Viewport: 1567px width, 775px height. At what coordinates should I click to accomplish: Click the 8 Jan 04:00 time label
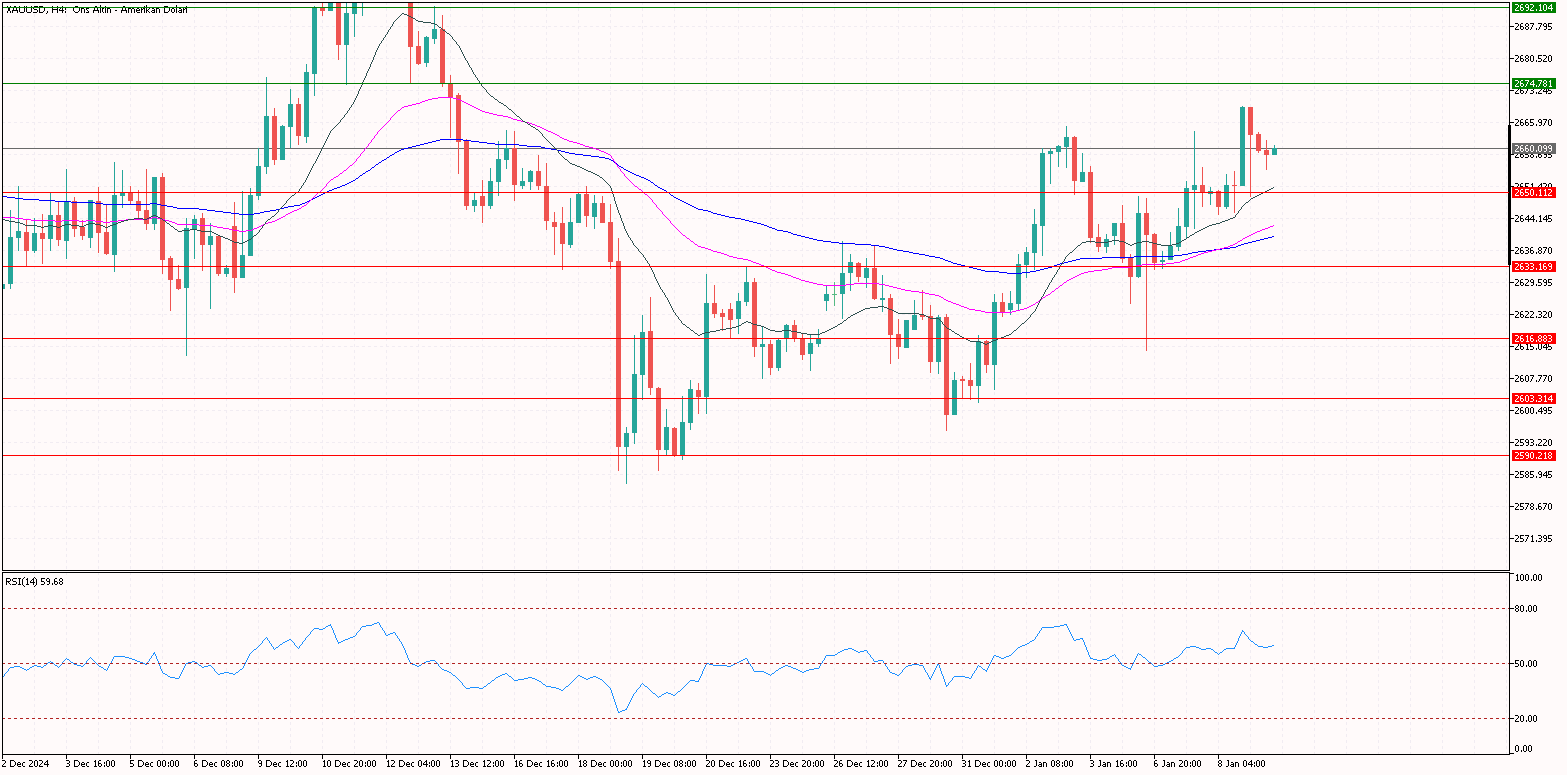pyautogui.click(x=1241, y=764)
